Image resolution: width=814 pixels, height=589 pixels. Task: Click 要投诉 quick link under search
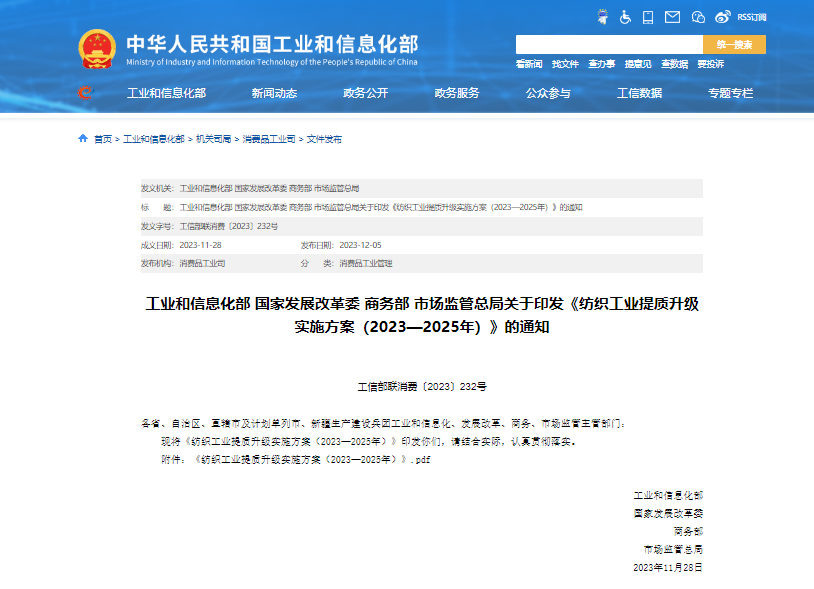click(710, 64)
